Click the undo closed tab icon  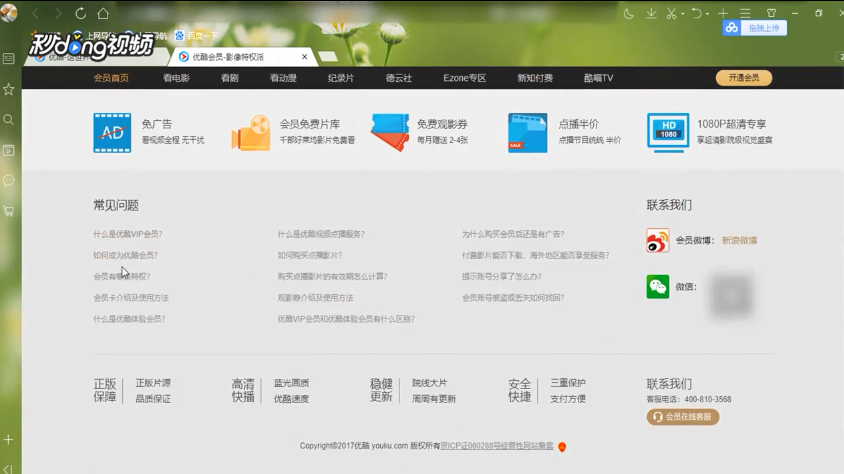point(697,13)
